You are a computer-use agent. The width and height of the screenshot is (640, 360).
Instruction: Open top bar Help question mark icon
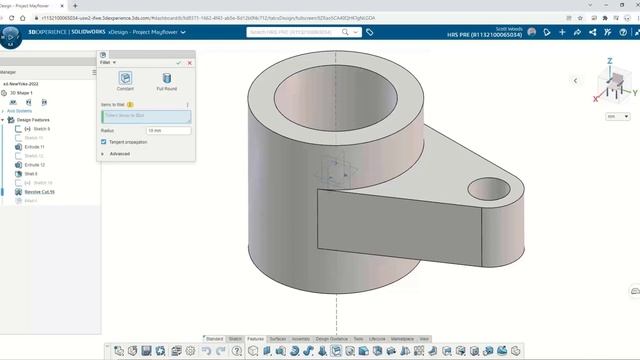tap(623, 32)
